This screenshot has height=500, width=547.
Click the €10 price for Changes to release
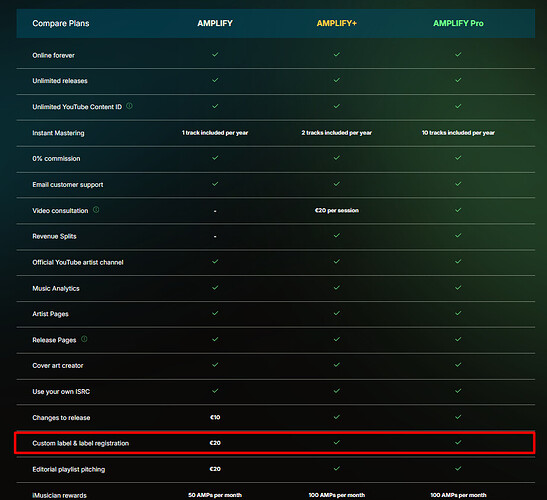[x=215, y=417]
